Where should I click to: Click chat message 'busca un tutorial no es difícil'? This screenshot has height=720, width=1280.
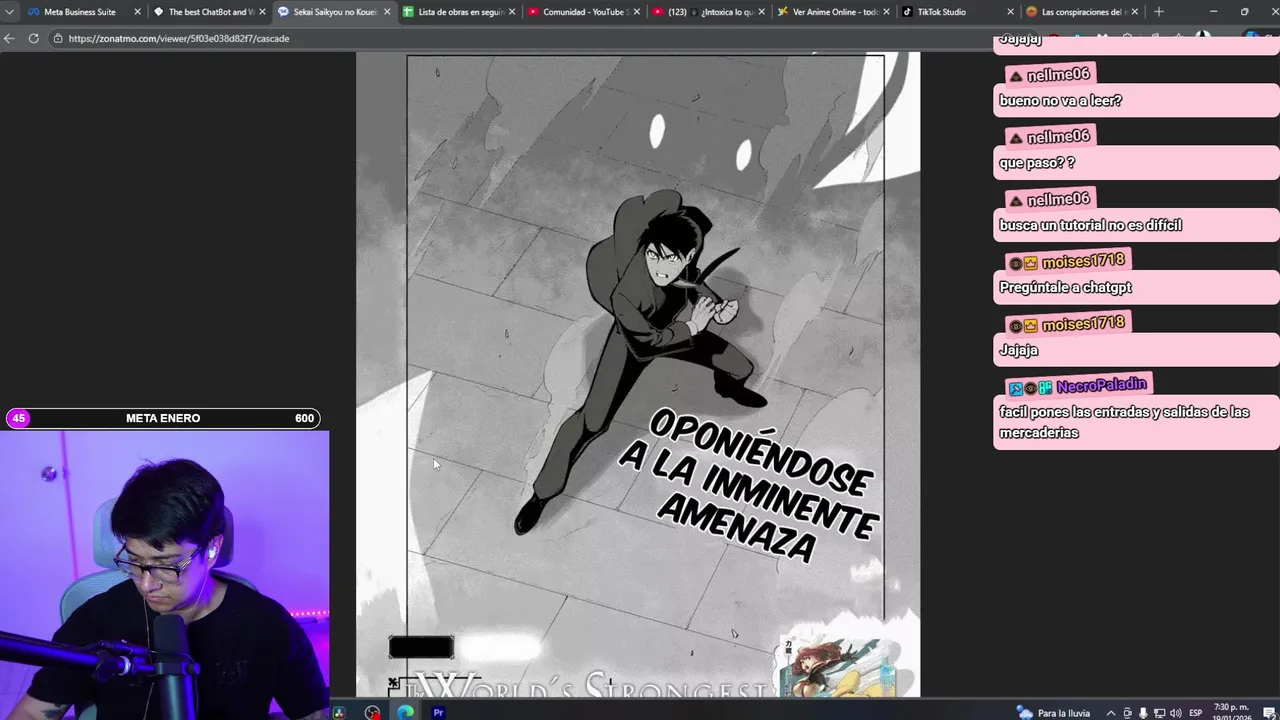pos(1136,226)
